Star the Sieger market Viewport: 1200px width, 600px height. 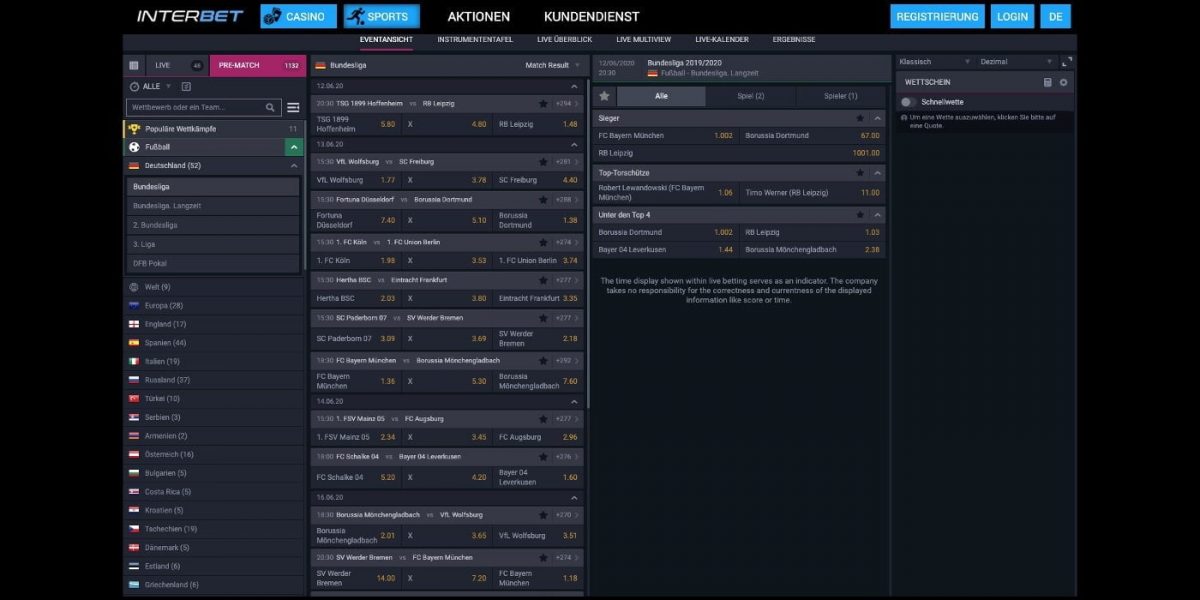pos(860,118)
